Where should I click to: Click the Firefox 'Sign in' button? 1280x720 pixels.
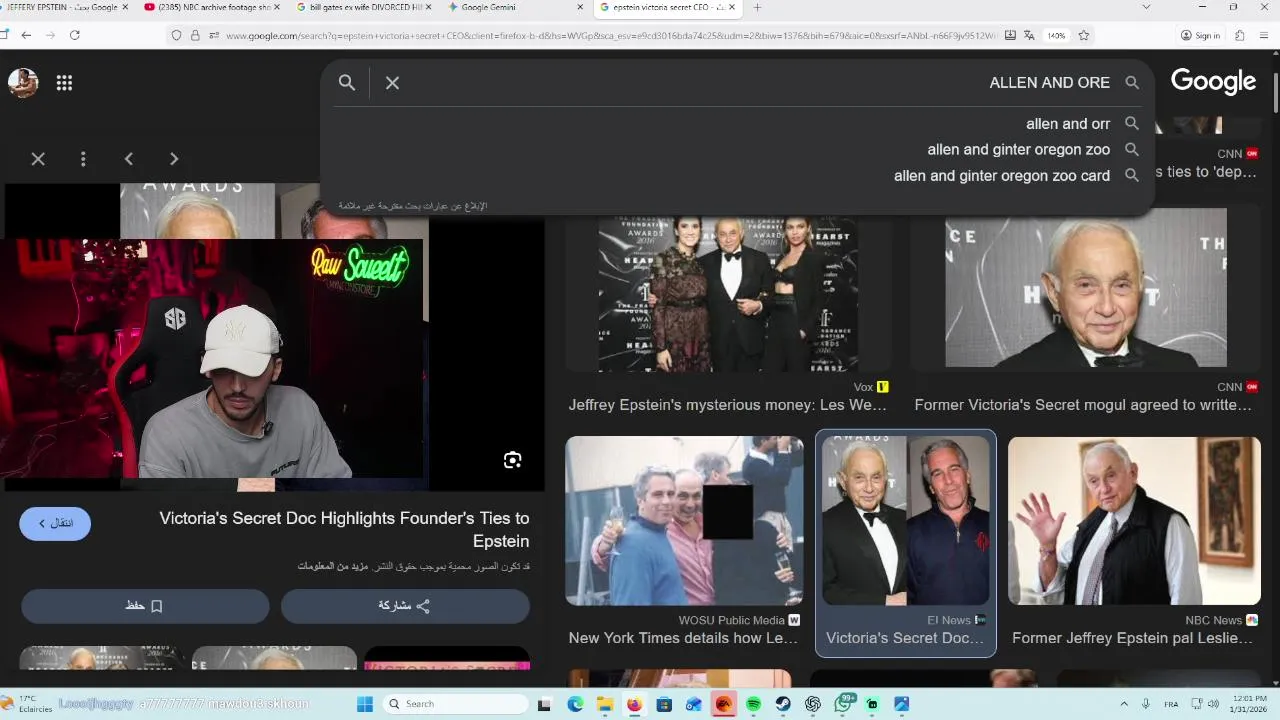click(x=1200, y=35)
